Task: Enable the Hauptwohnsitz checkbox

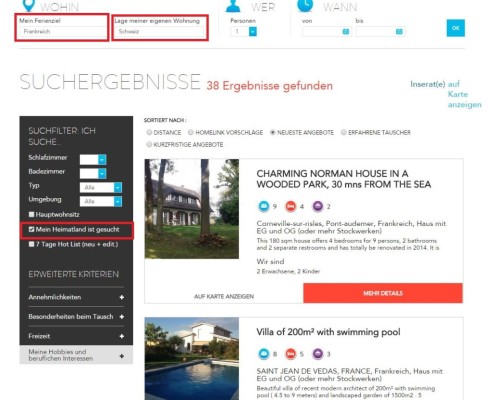Action: [31, 214]
